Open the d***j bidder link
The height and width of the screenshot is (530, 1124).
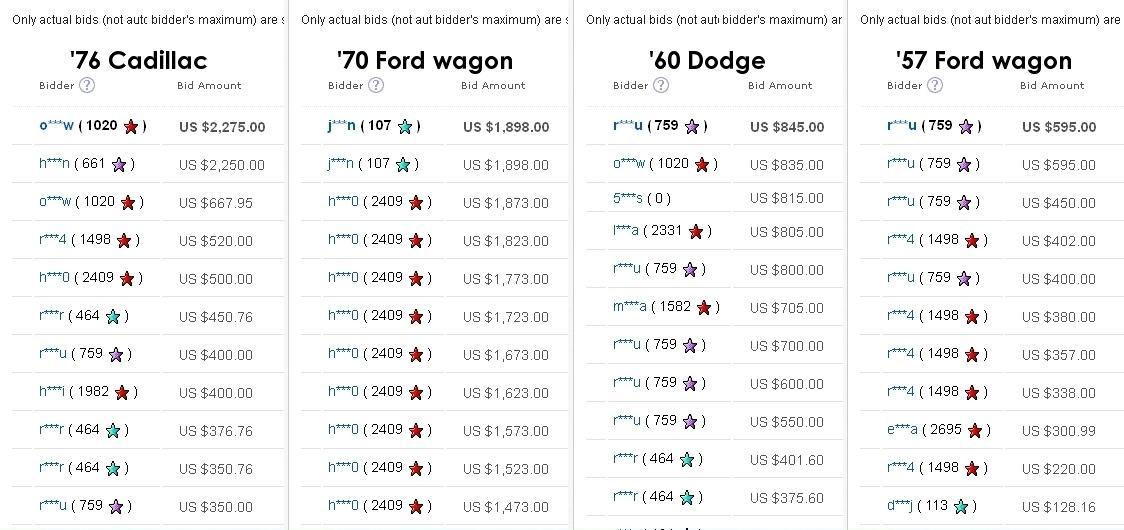pos(900,506)
